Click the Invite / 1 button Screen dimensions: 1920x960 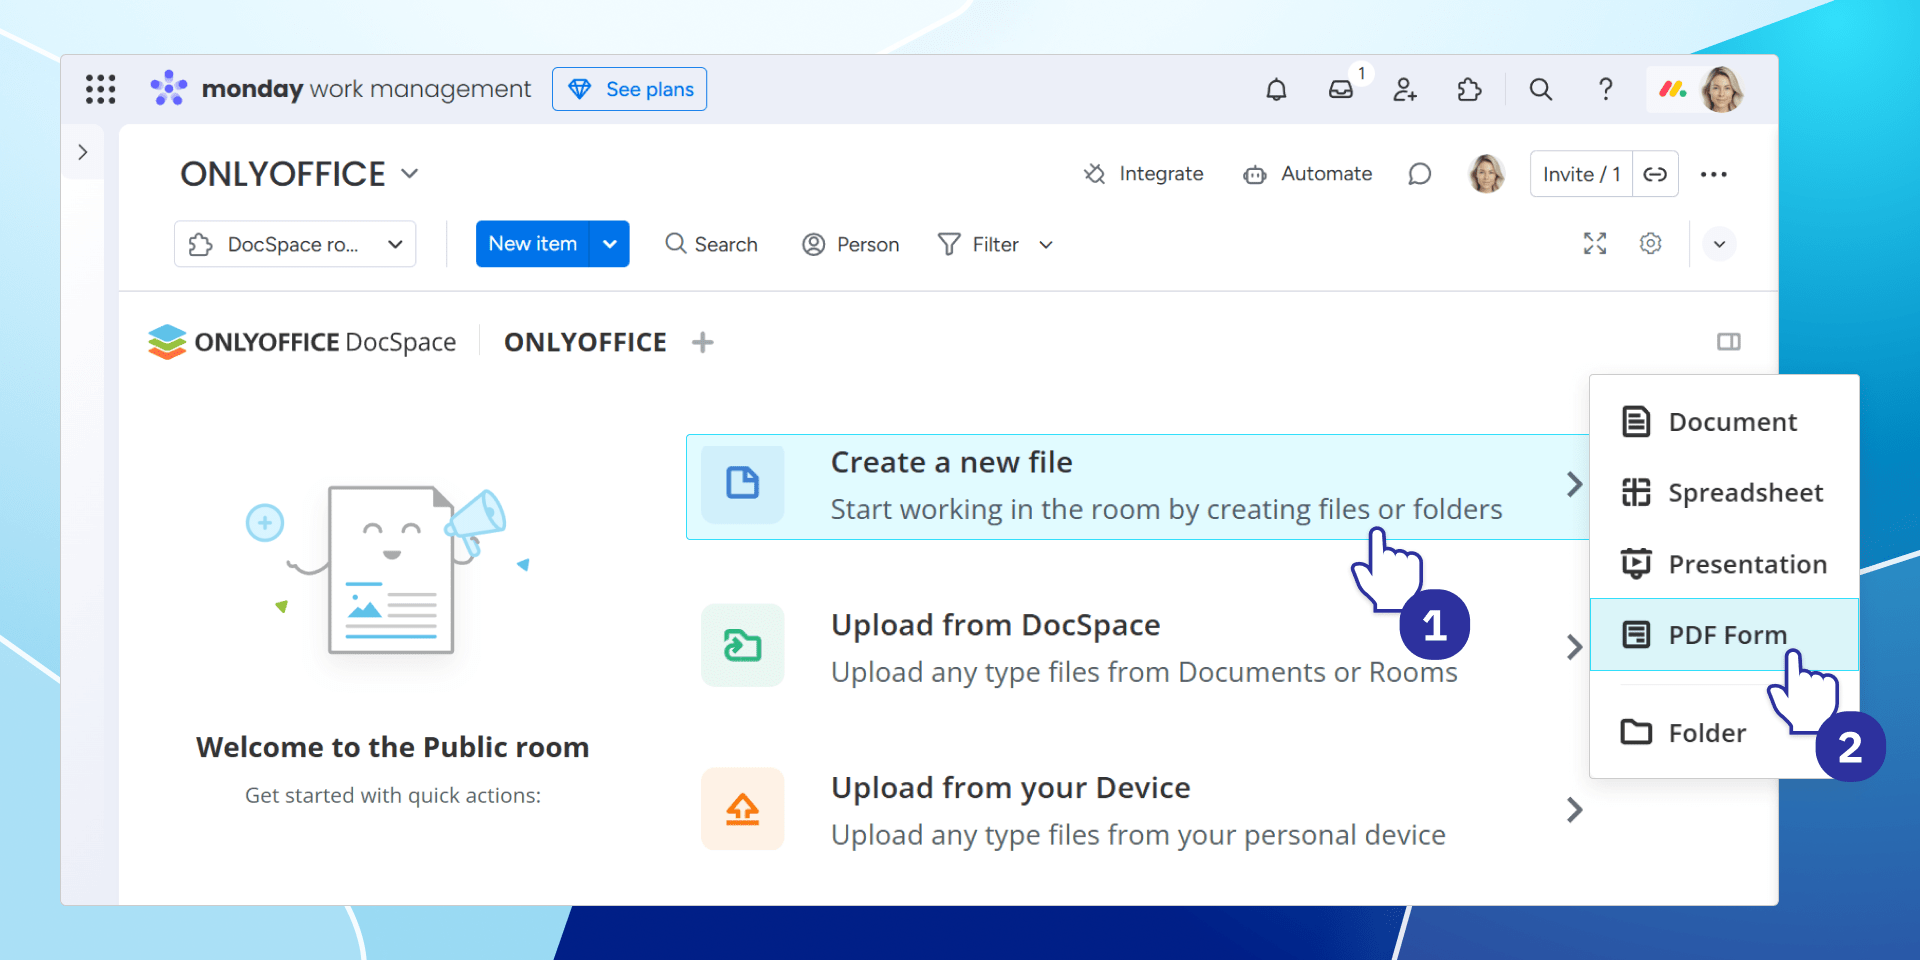[x=1581, y=174]
